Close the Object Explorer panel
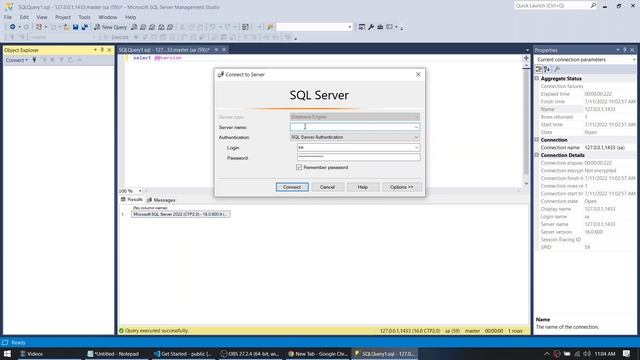Viewport: 640px width, 360px height. click(109, 50)
